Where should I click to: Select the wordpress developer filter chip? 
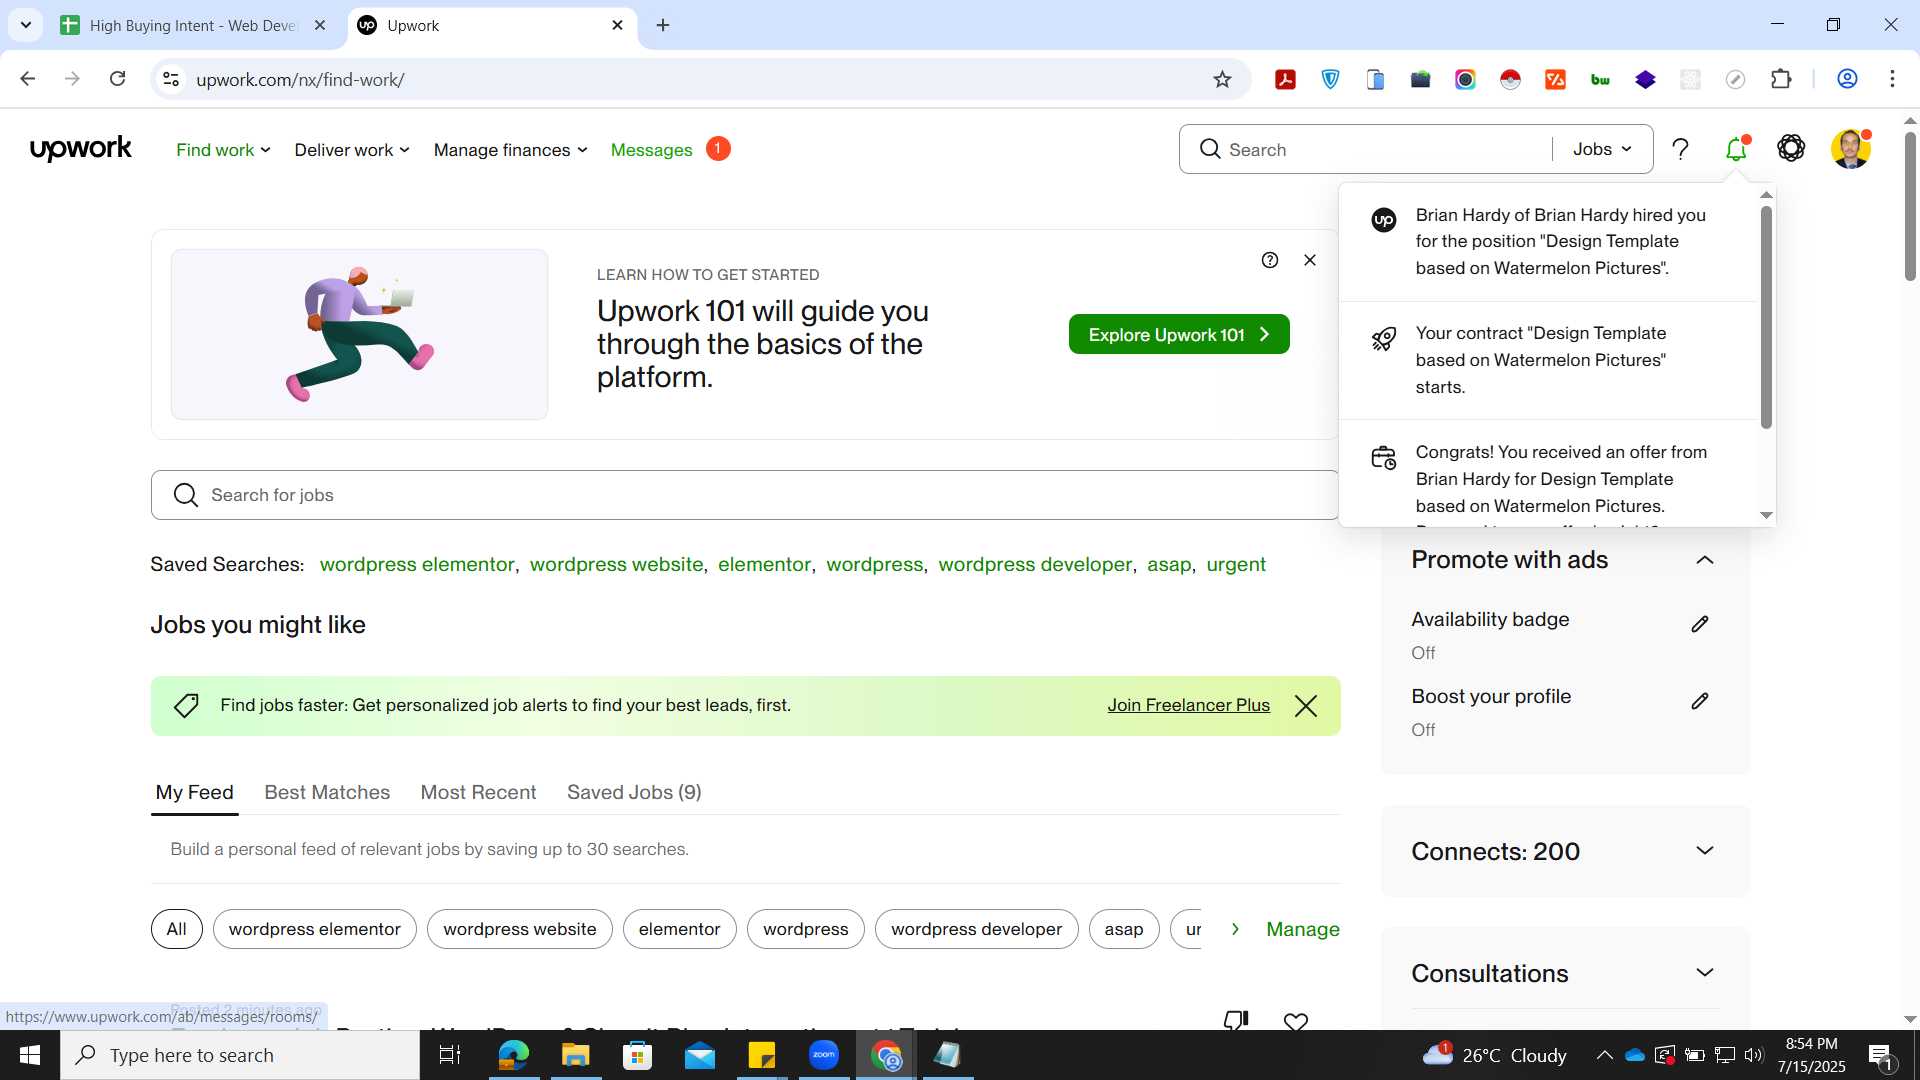976,929
